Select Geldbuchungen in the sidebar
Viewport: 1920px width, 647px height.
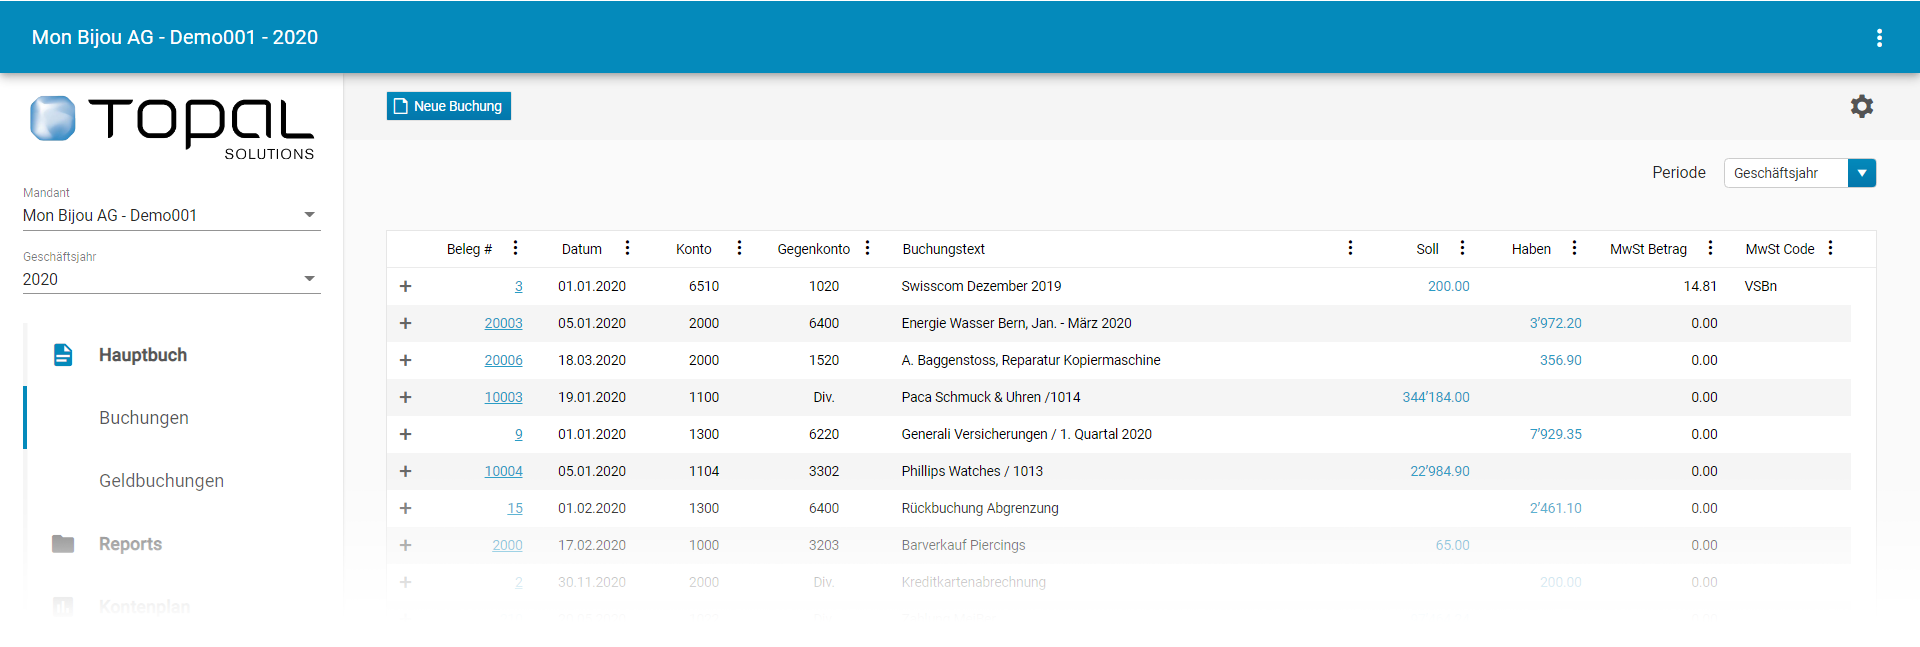click(x=161, y=481)
